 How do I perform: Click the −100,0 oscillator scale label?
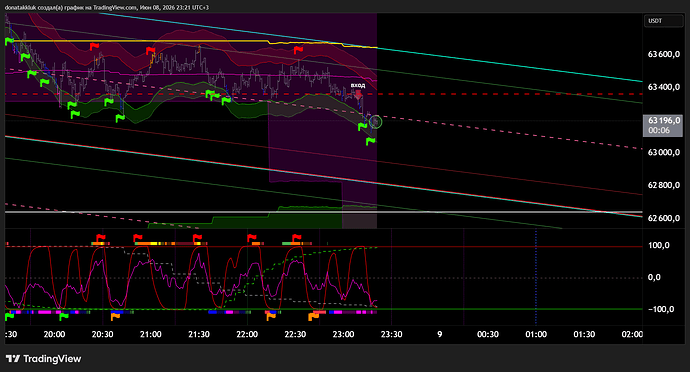(661, 309)
